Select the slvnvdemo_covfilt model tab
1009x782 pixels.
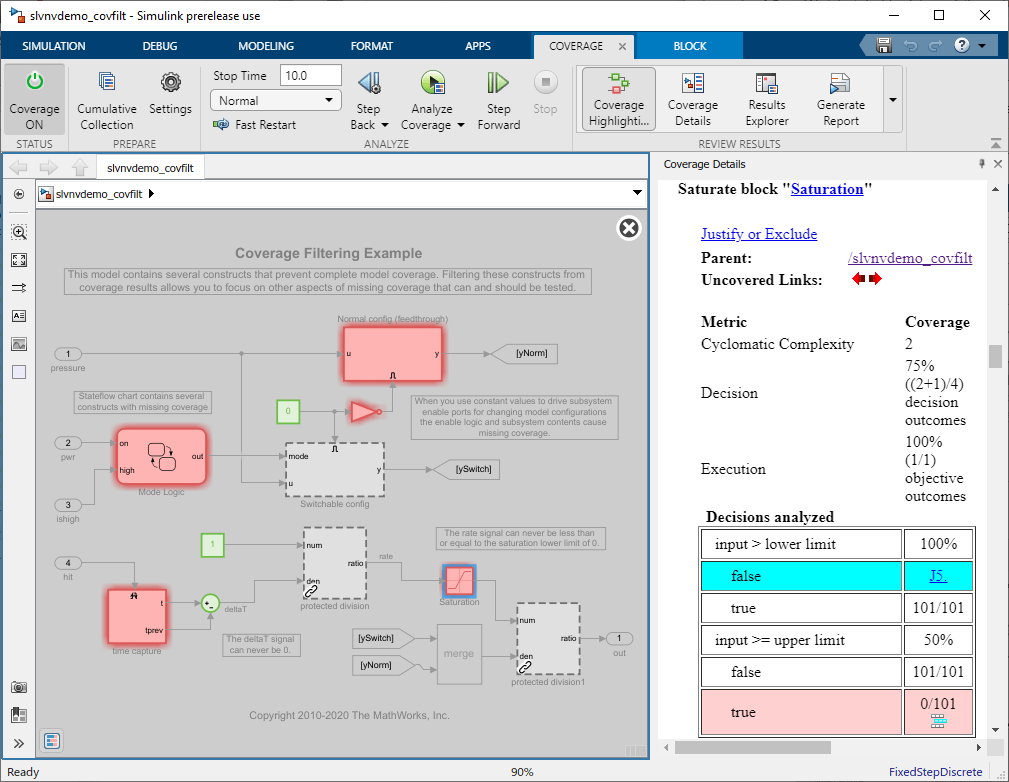[x=150, y=168]
